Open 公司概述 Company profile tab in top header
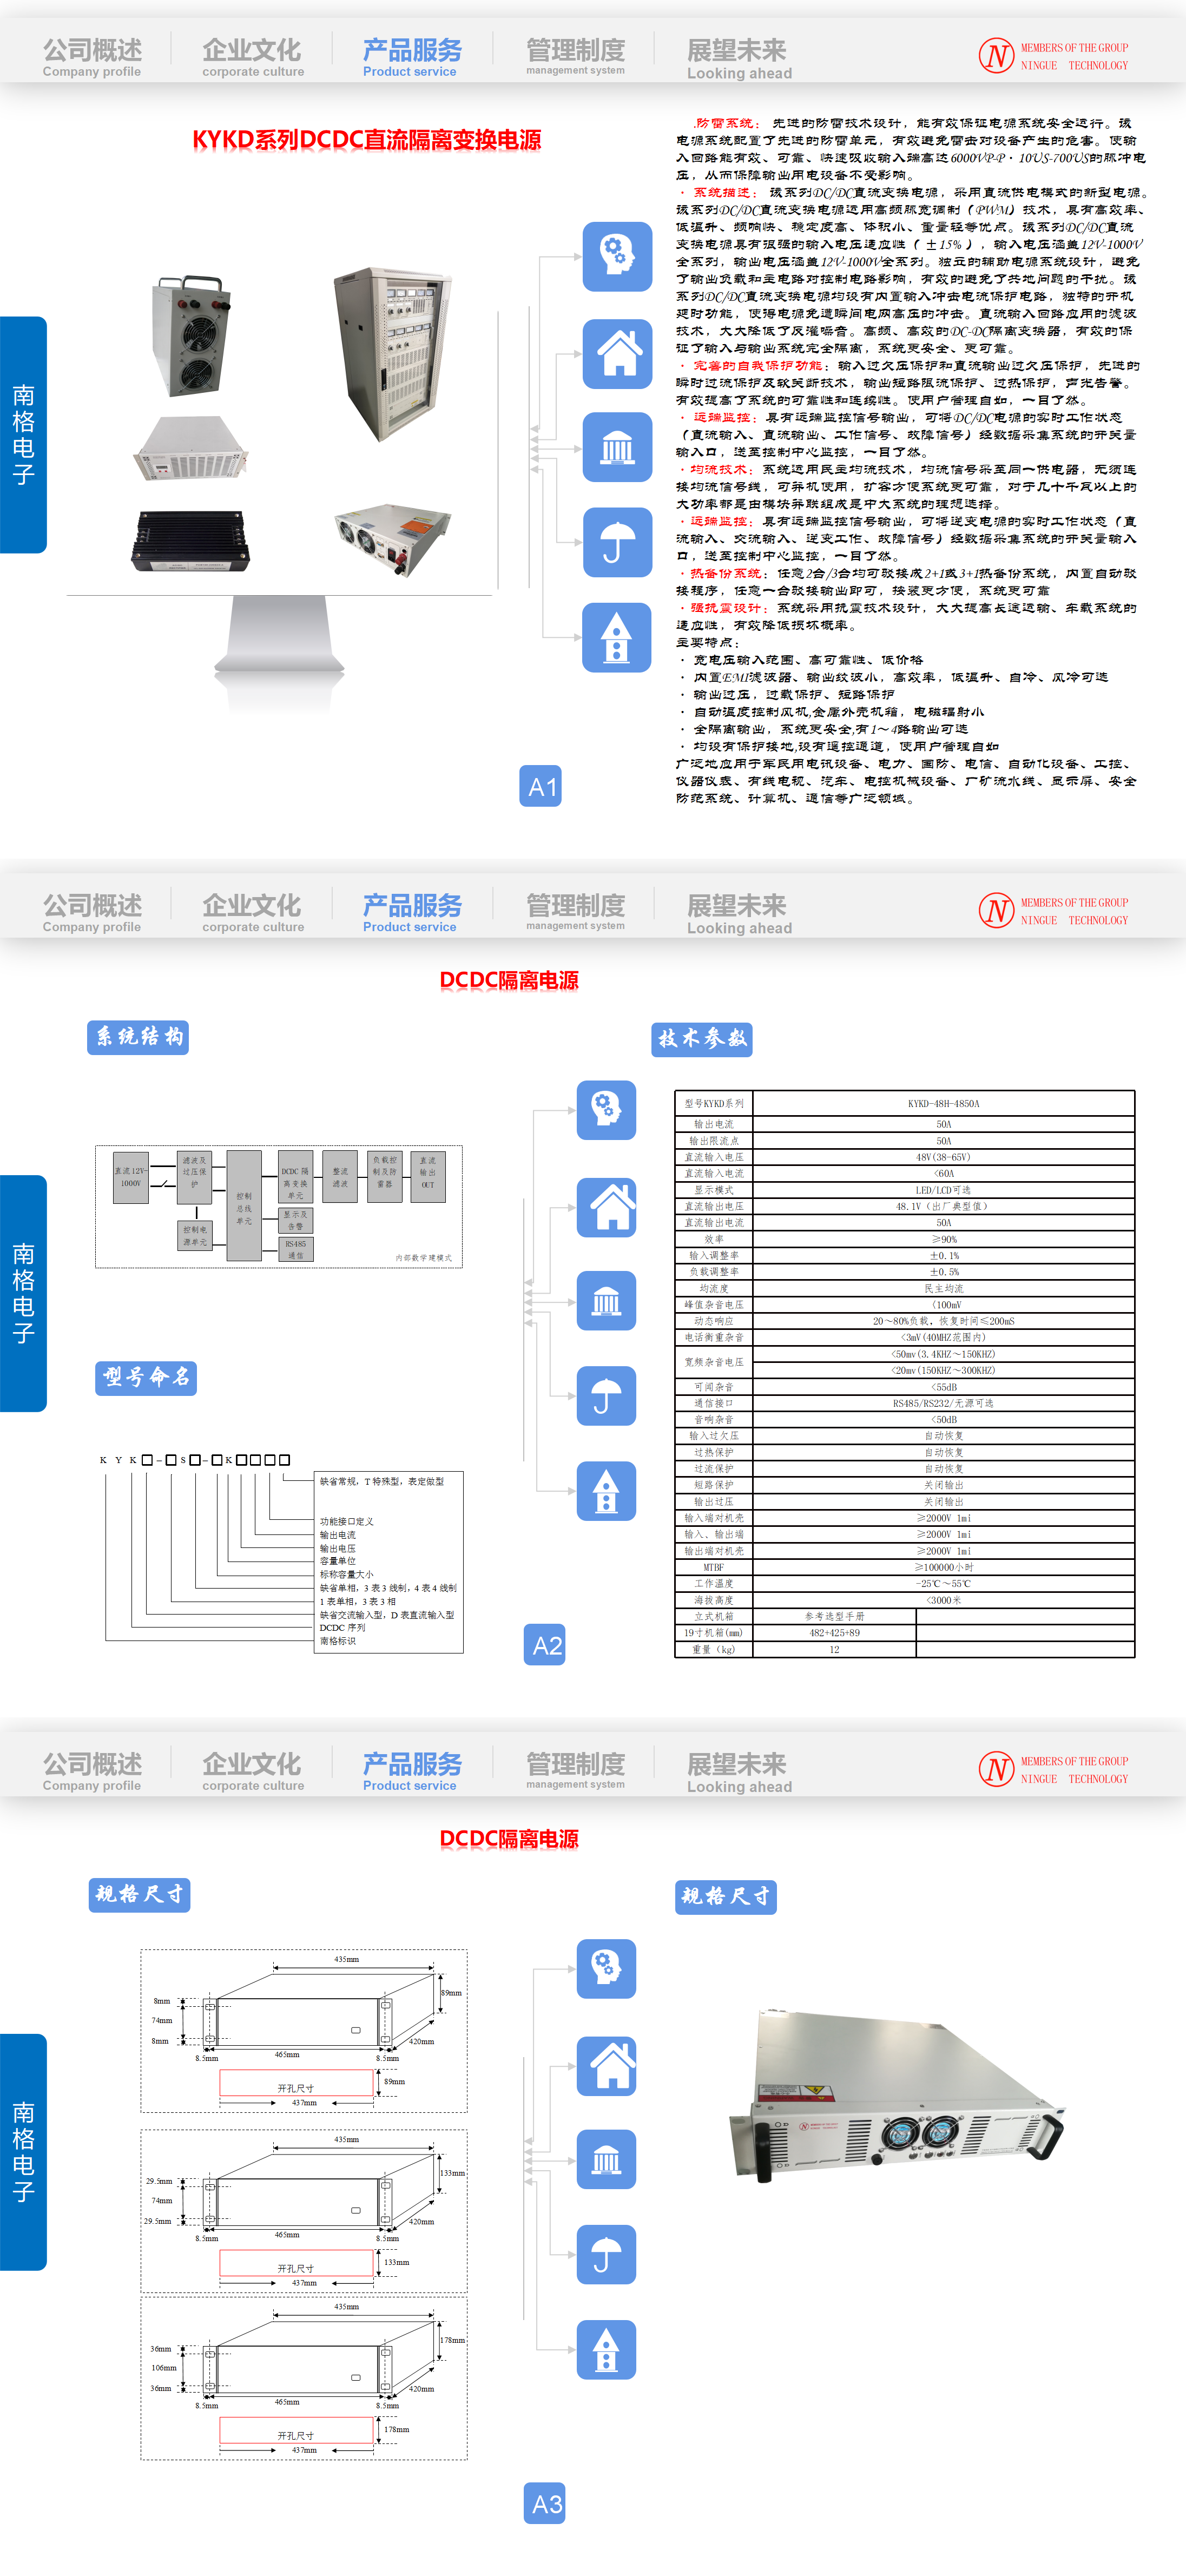Image resolution: width=1186 pixels, height=2576 pixels. coord(92,57)
